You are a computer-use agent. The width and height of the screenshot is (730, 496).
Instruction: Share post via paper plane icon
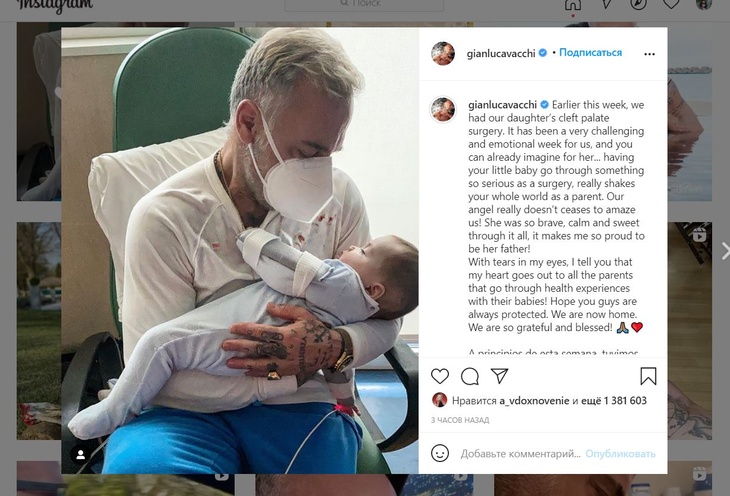coord(499,376)
